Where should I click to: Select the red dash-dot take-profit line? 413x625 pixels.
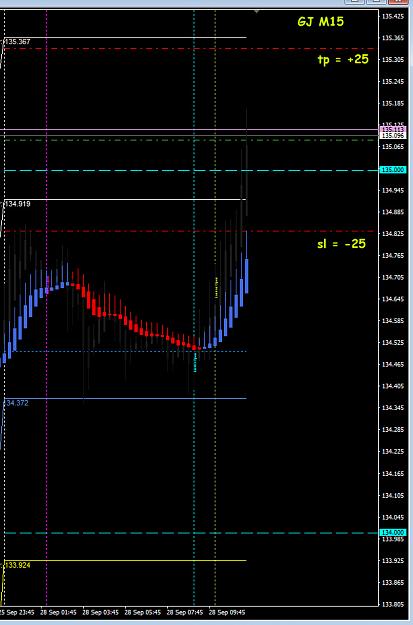pyautogui.click(x=189, y=49)
